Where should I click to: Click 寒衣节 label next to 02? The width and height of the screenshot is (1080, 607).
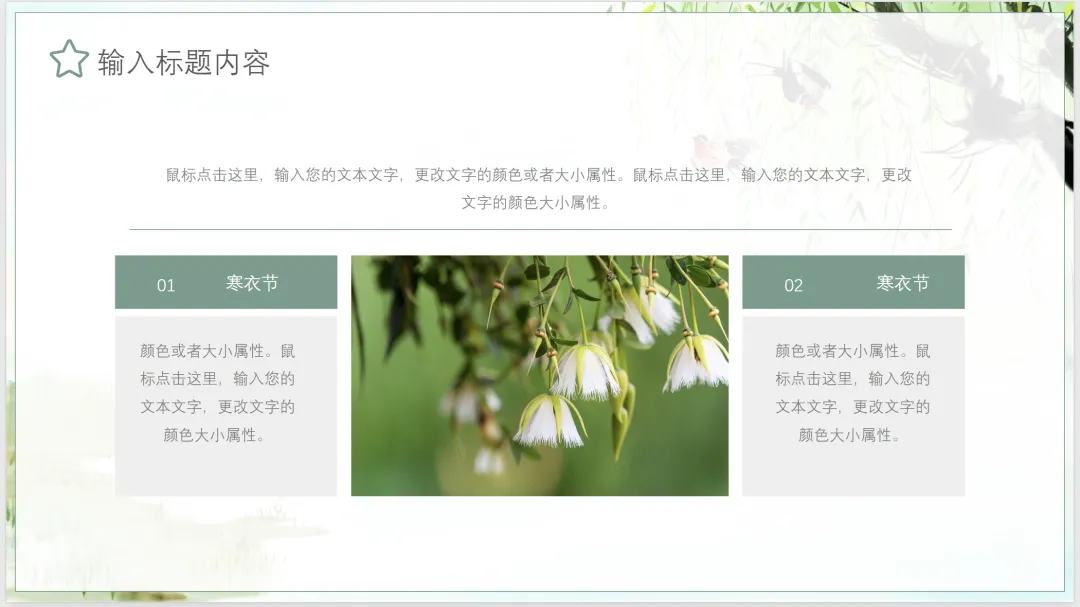[902, 283]
